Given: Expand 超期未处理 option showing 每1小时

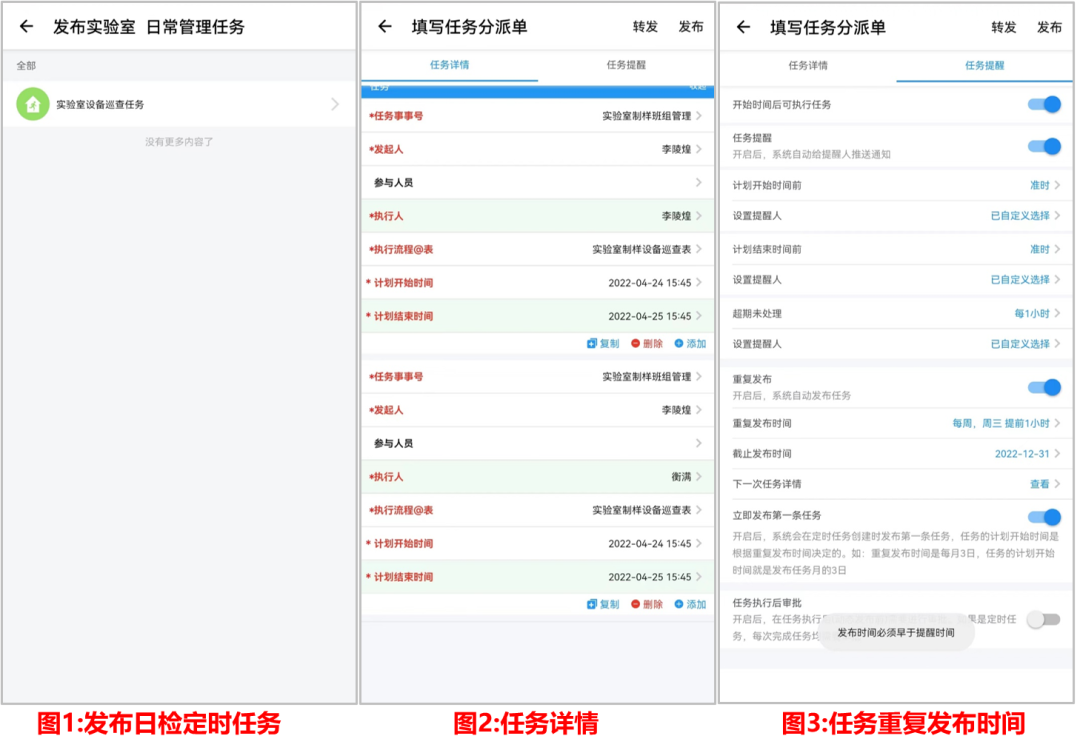Looking at the screenshot, I should pyautogui.click(x=1036, y=314).
